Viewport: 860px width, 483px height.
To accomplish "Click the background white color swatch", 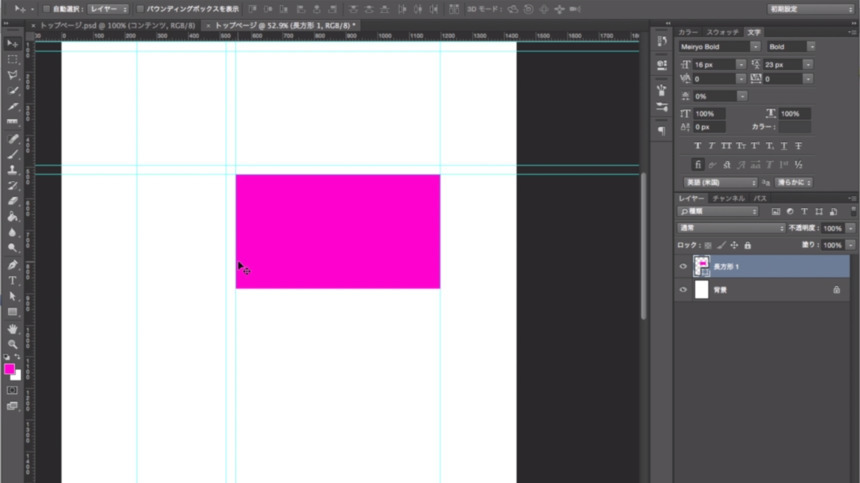I will tap(18, 377).
